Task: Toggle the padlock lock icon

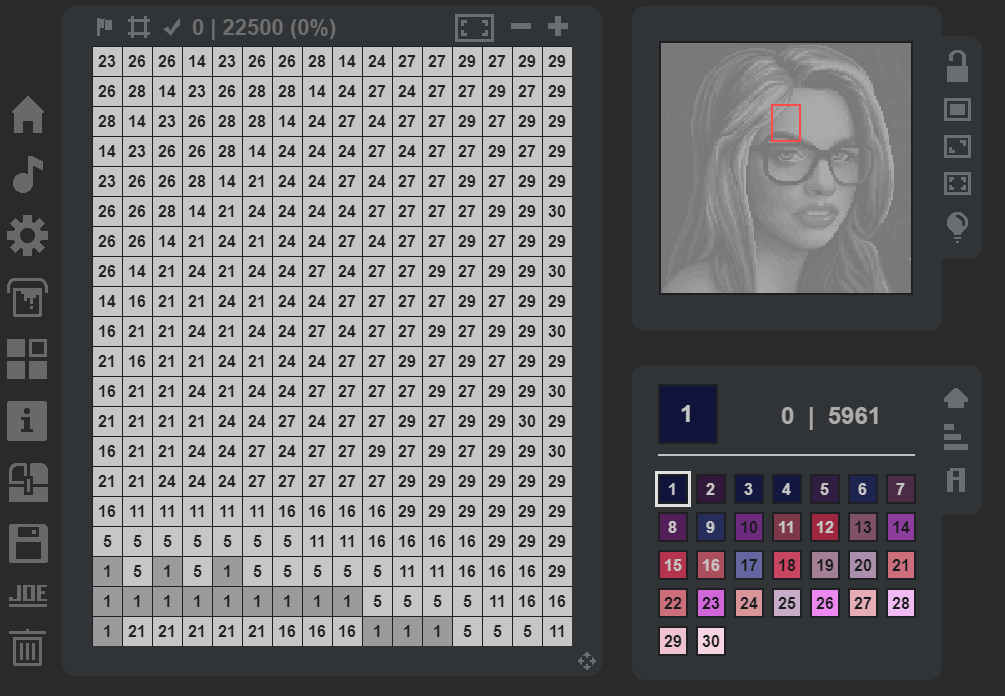Action: 957,67
